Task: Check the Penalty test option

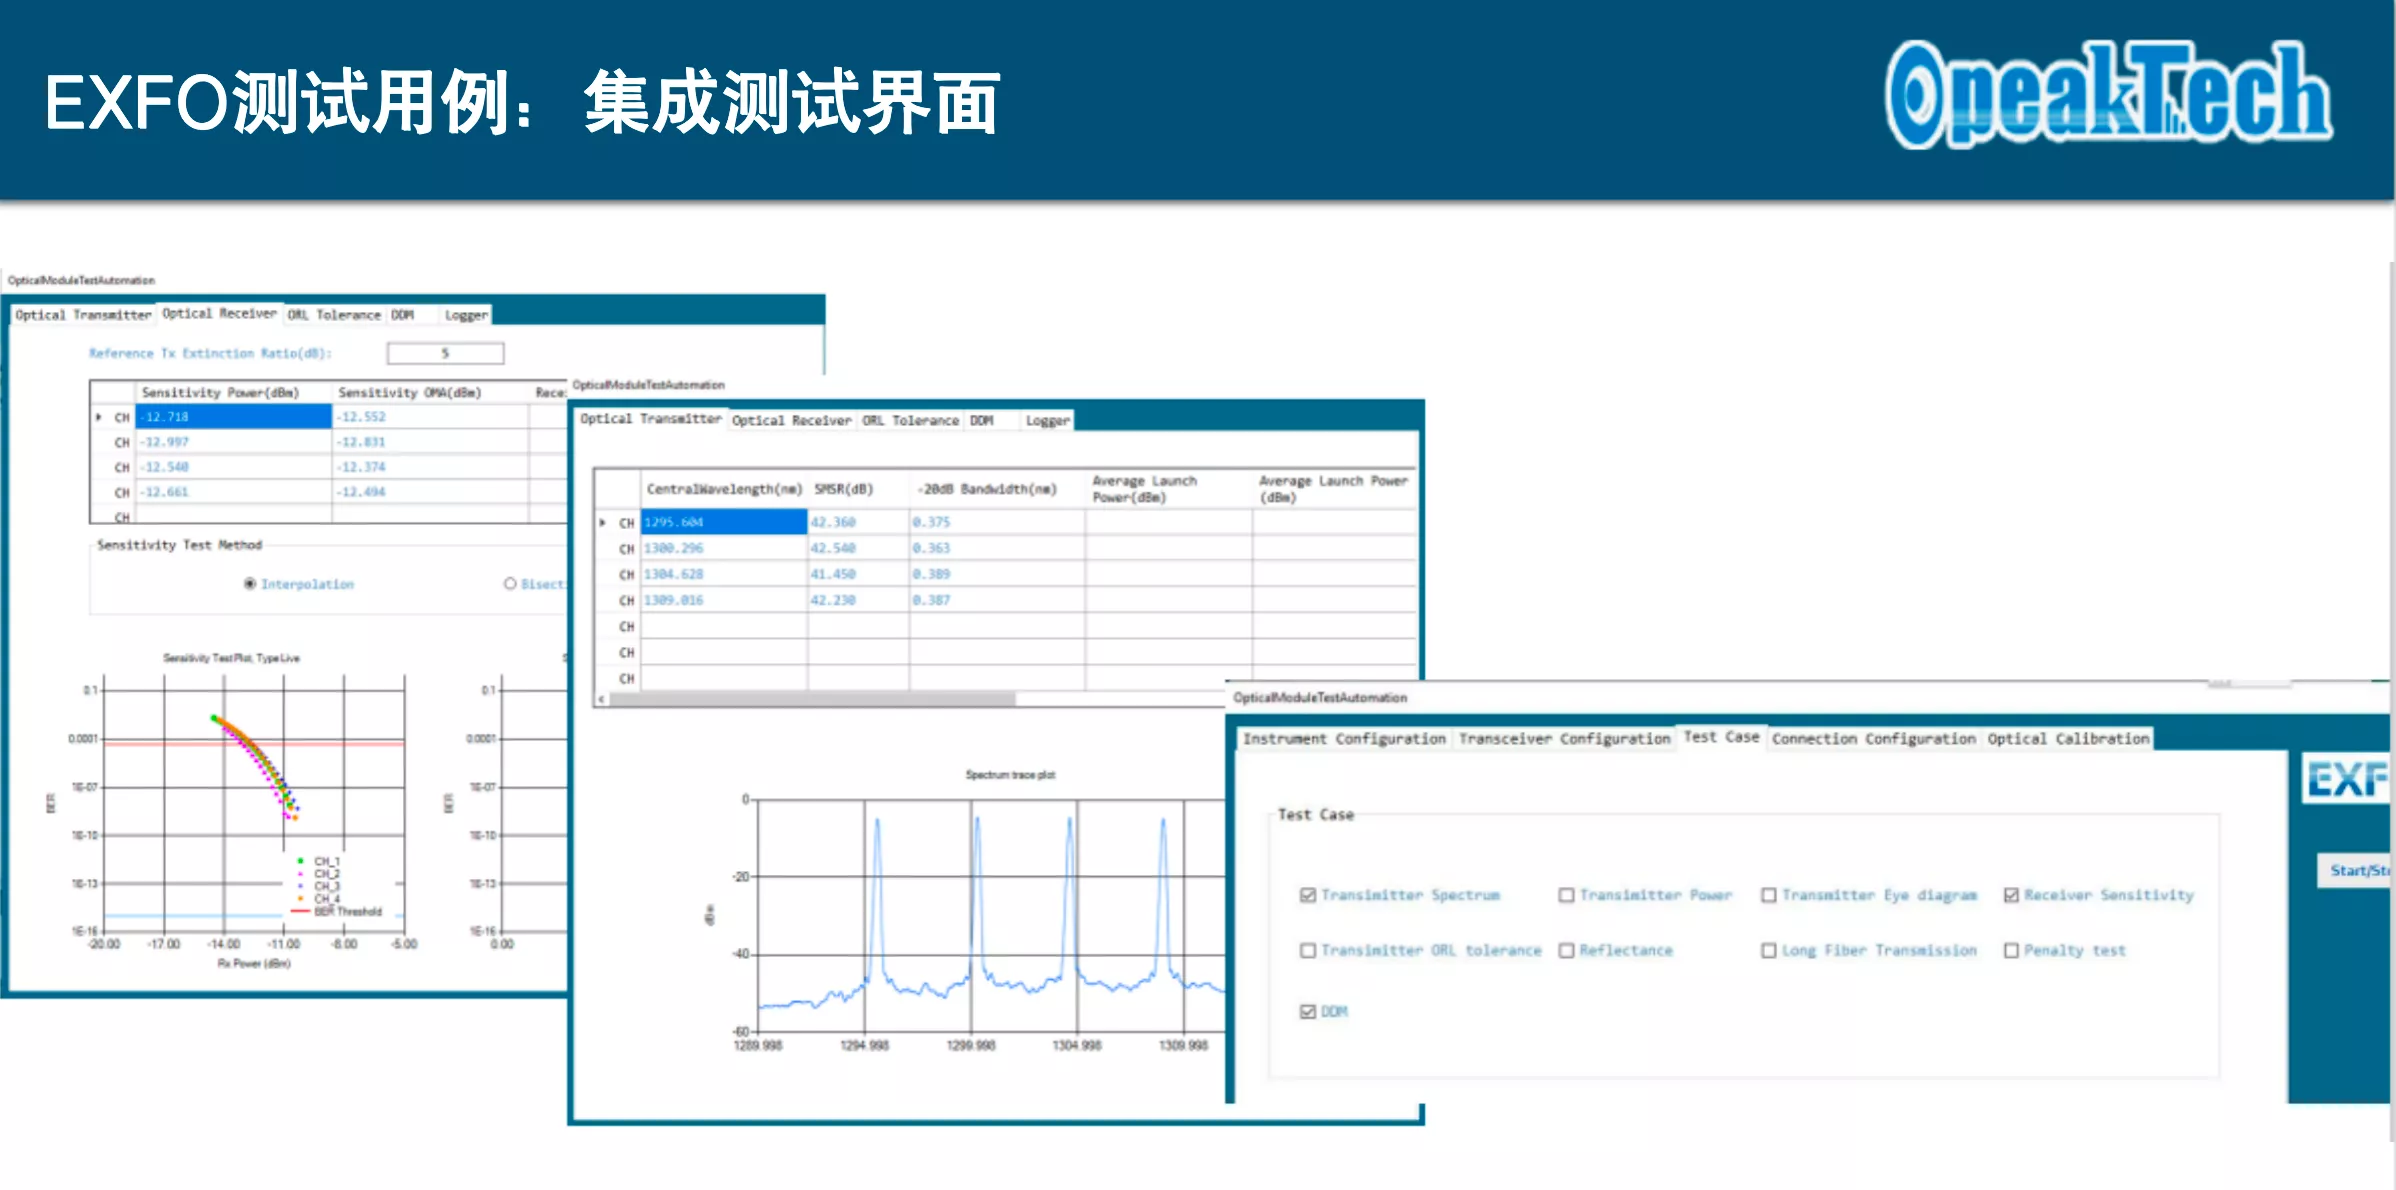Action: click(2011, 950)
